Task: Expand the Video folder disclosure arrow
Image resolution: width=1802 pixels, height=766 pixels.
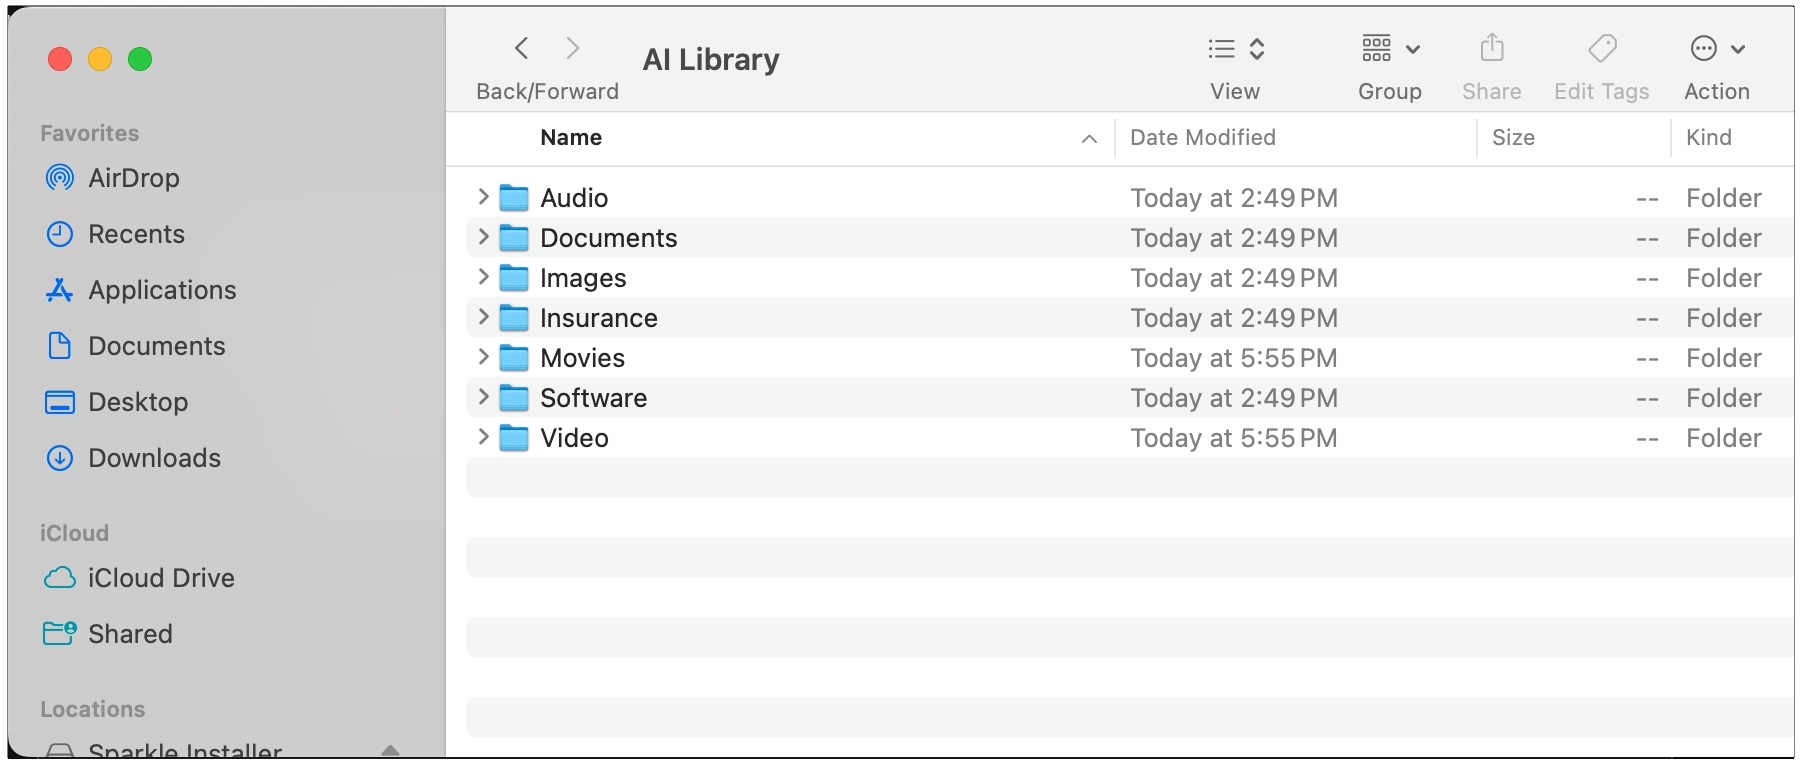Action: (x=483, y=437)
